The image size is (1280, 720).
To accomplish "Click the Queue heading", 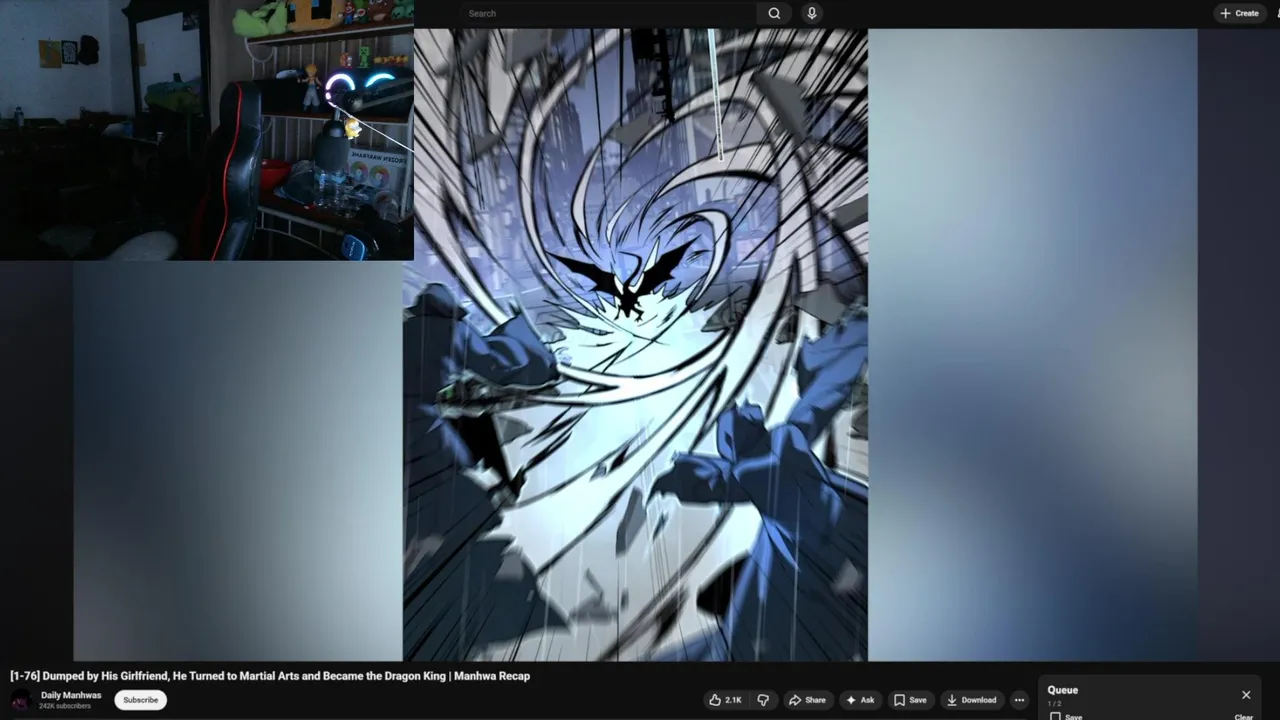I will (x=1062, y=690).
